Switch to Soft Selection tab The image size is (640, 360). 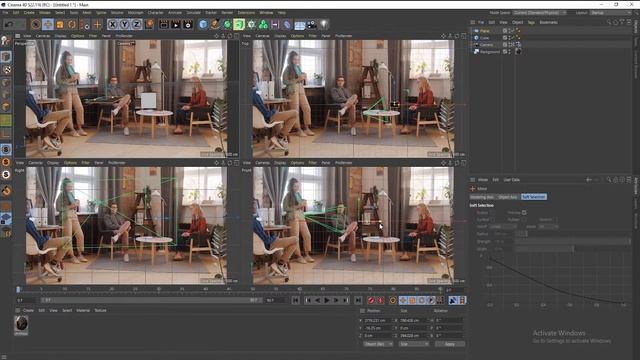click(x=534, y=197)
